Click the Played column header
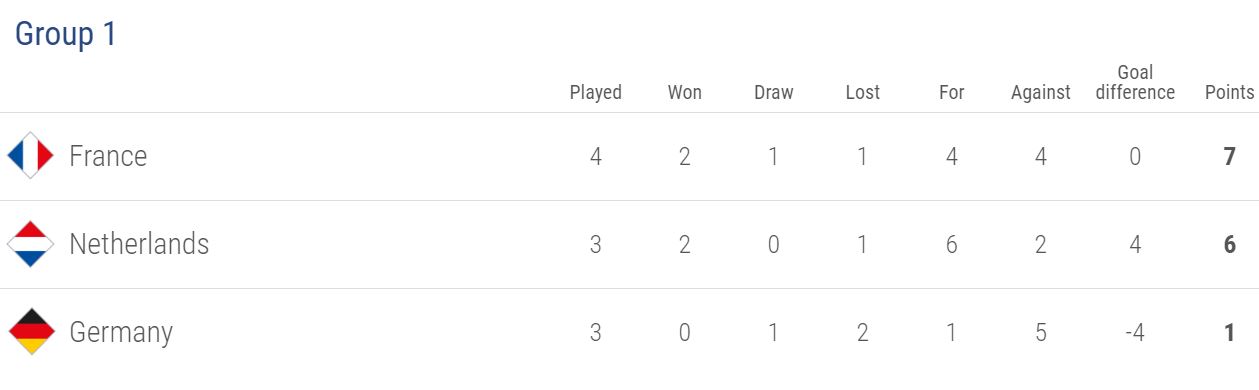 click(x=596, y=92)
